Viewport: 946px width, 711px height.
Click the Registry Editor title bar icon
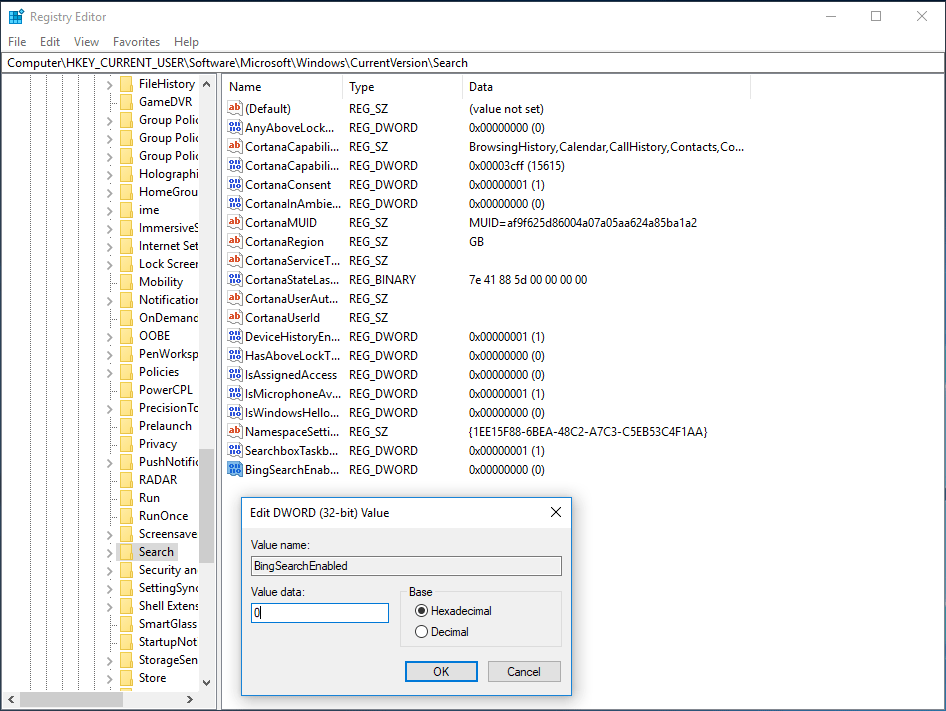click(x=16, y=17)
